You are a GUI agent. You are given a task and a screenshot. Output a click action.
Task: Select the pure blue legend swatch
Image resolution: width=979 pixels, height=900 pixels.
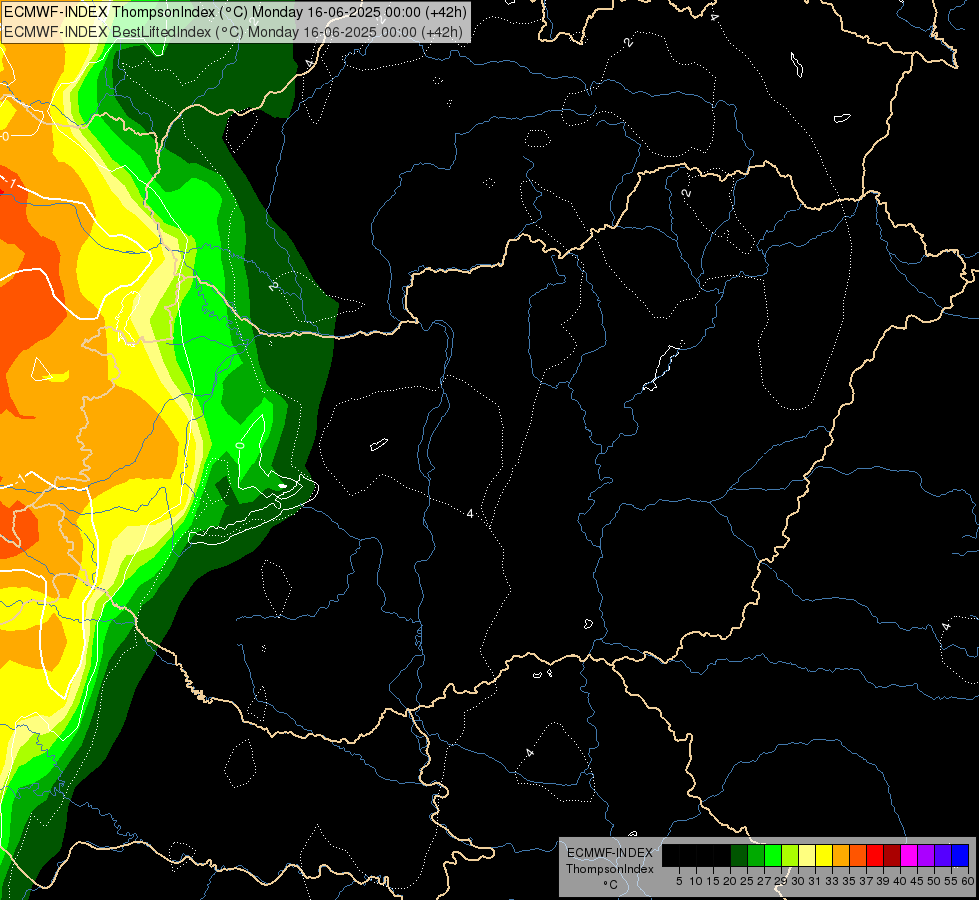960,855
